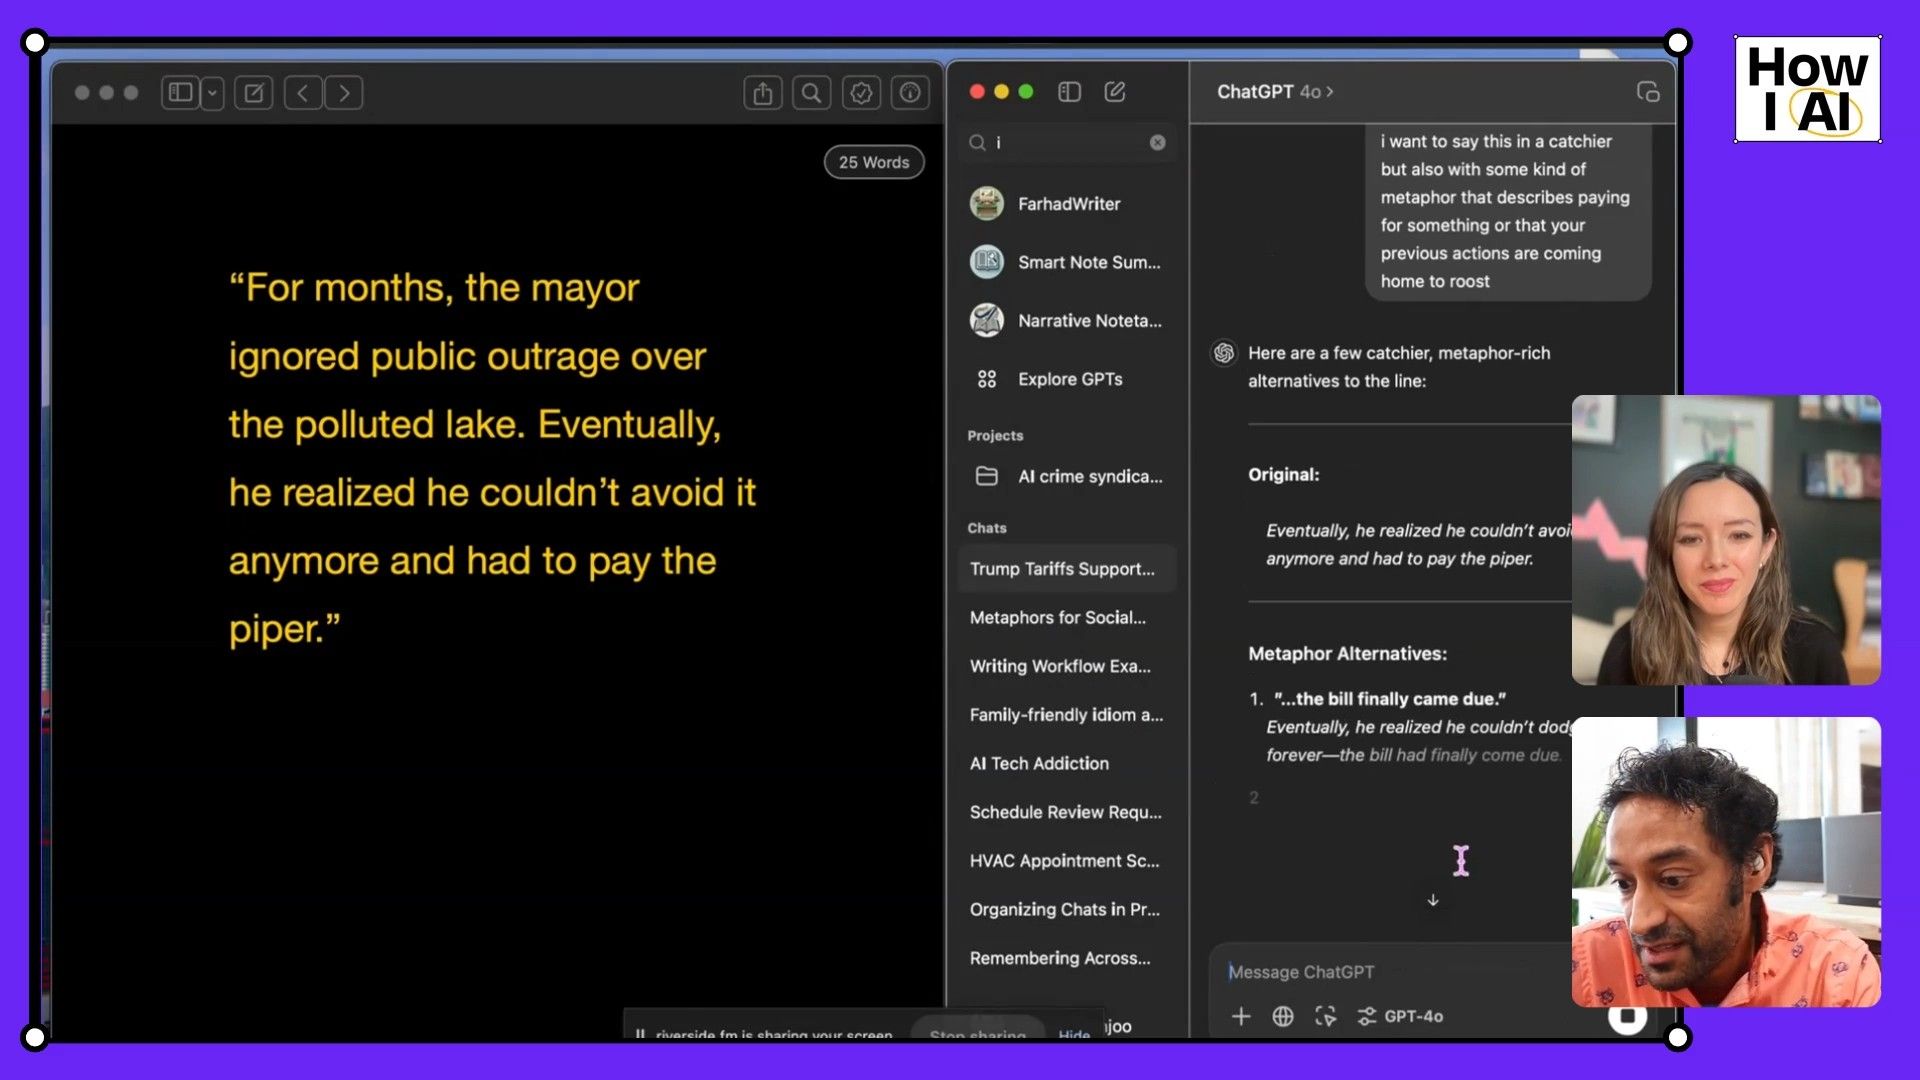Click the ChatGPT logo beside the response
1920x1080 pixels.
pos(1224,353)
